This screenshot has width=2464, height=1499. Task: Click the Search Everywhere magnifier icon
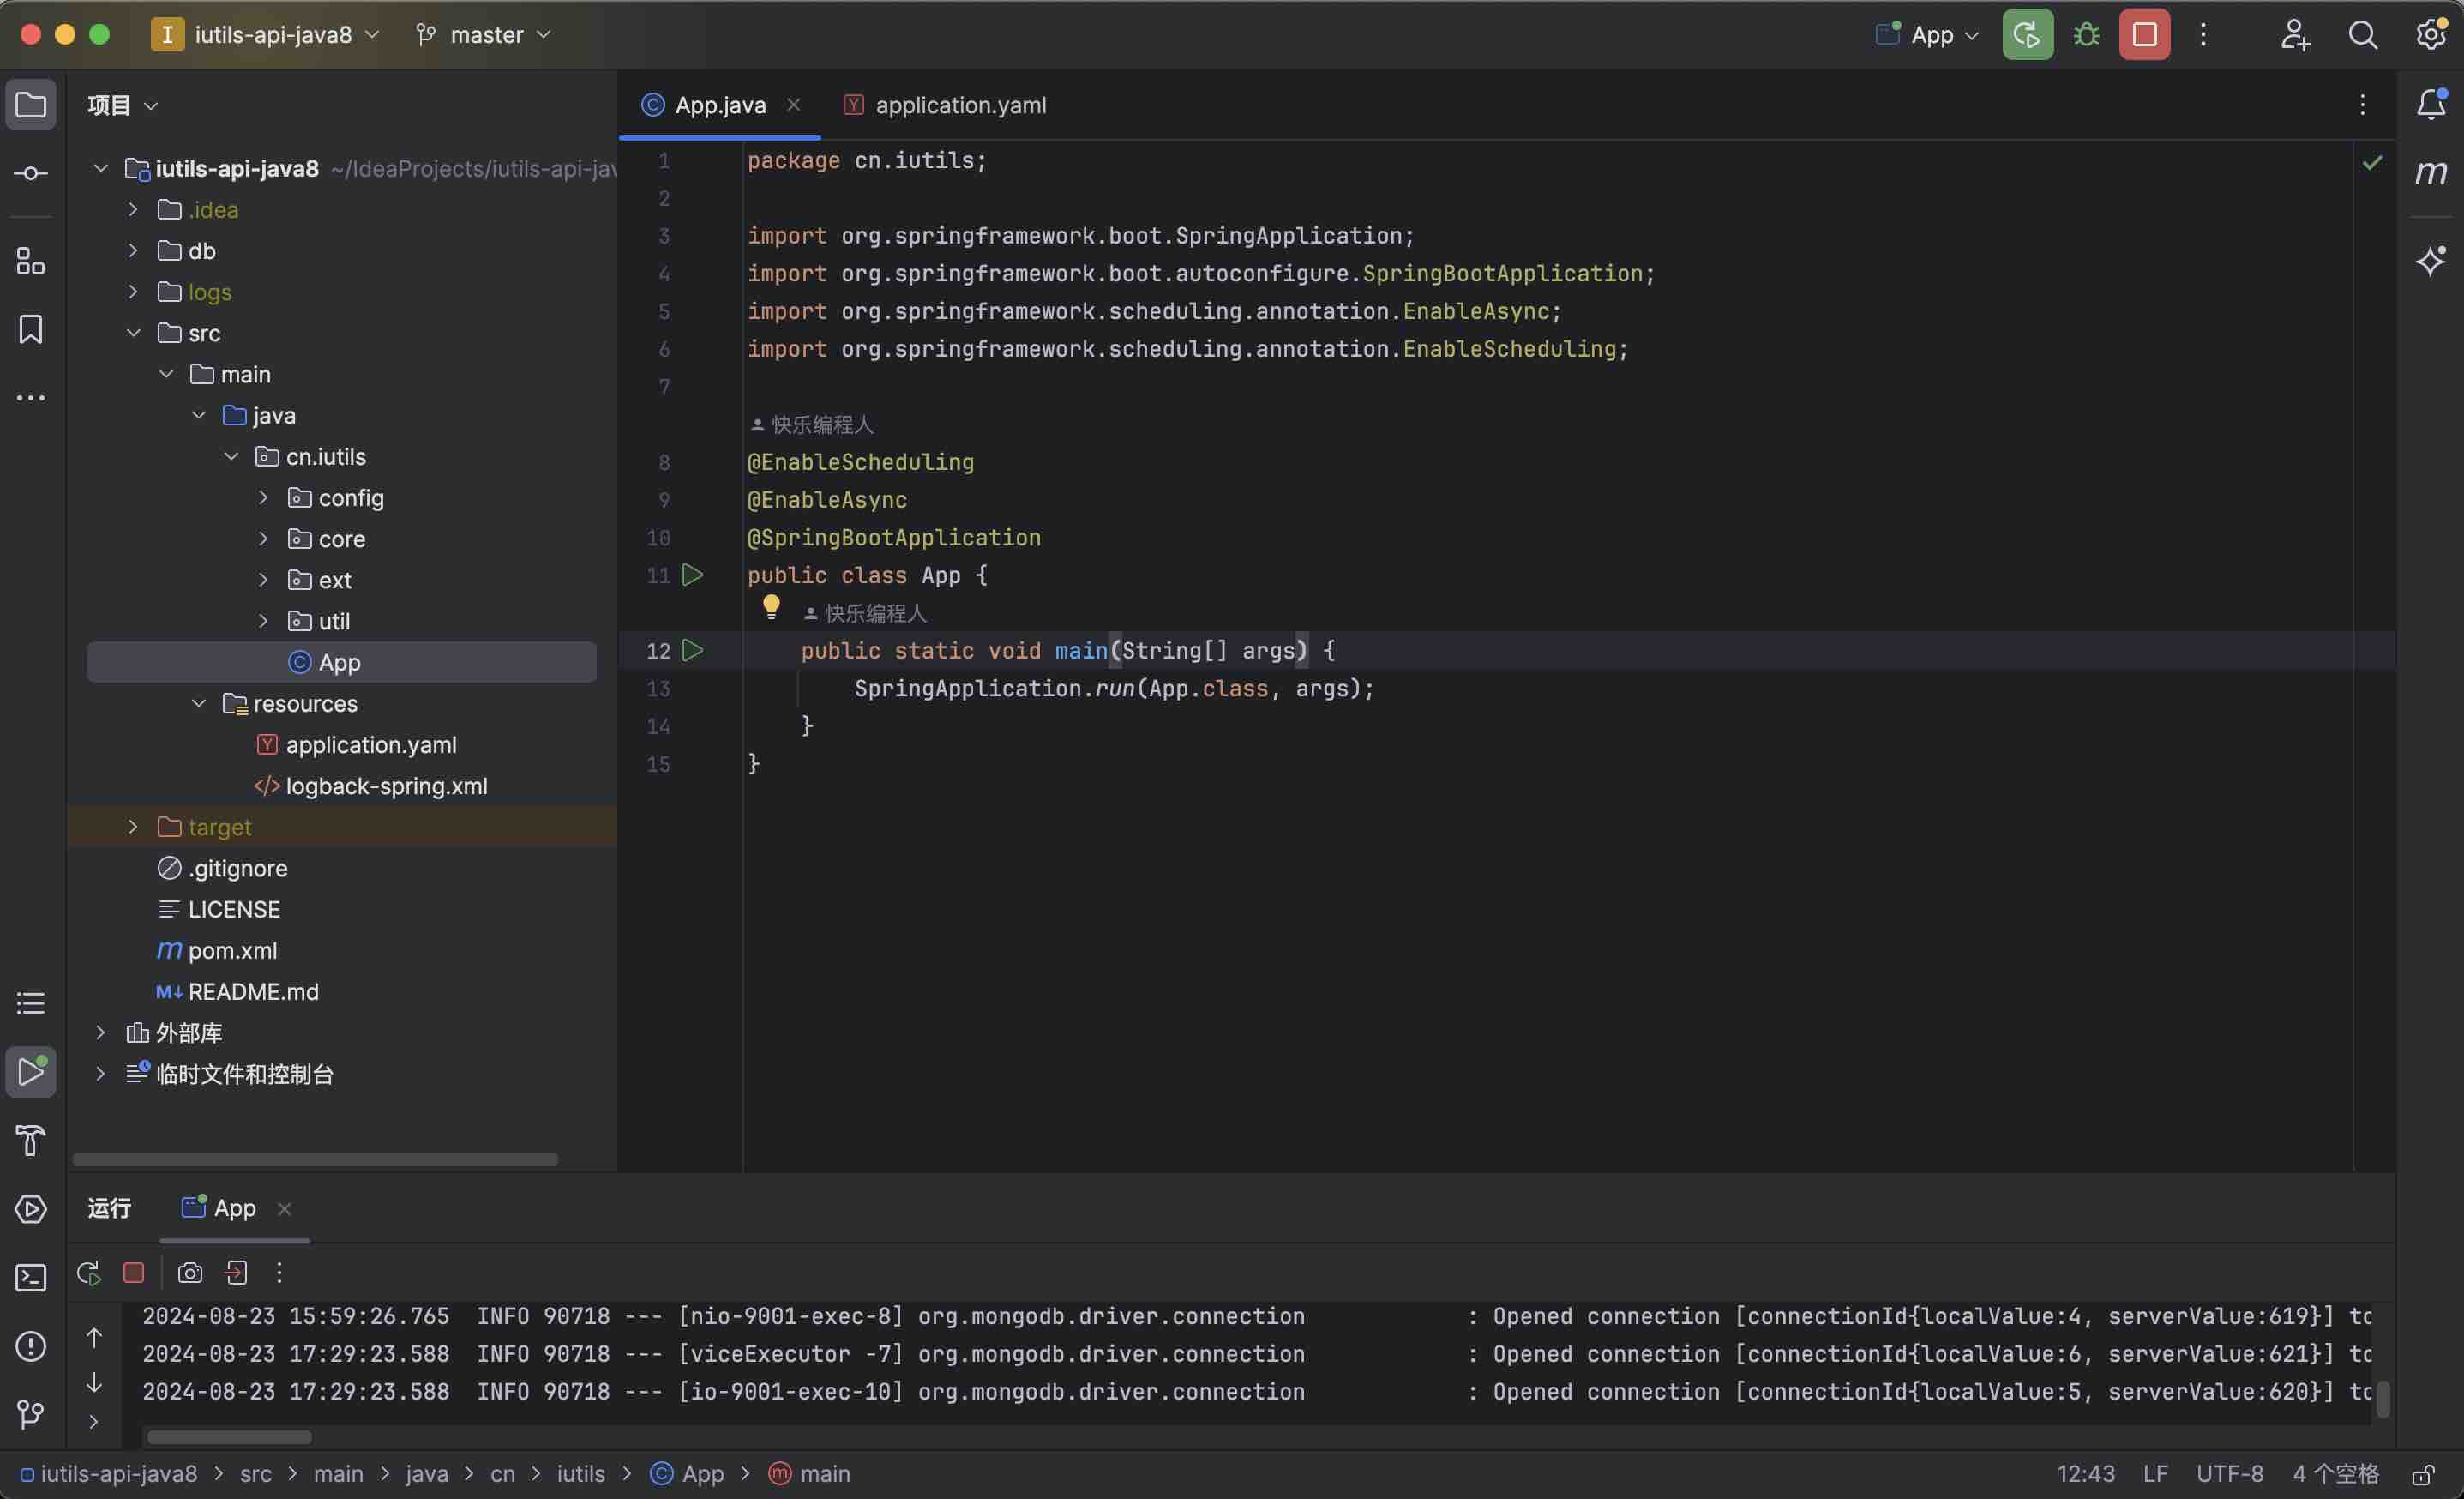point(2362,35)
